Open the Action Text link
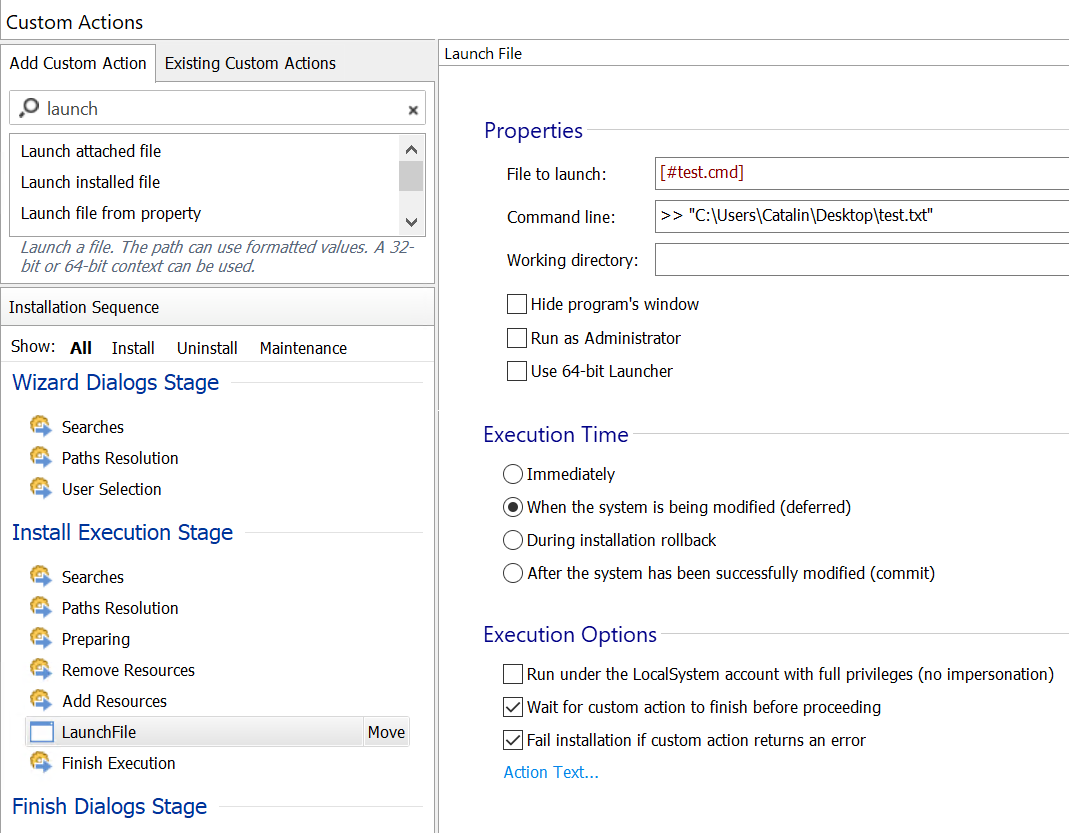 (x=551, y=772)
